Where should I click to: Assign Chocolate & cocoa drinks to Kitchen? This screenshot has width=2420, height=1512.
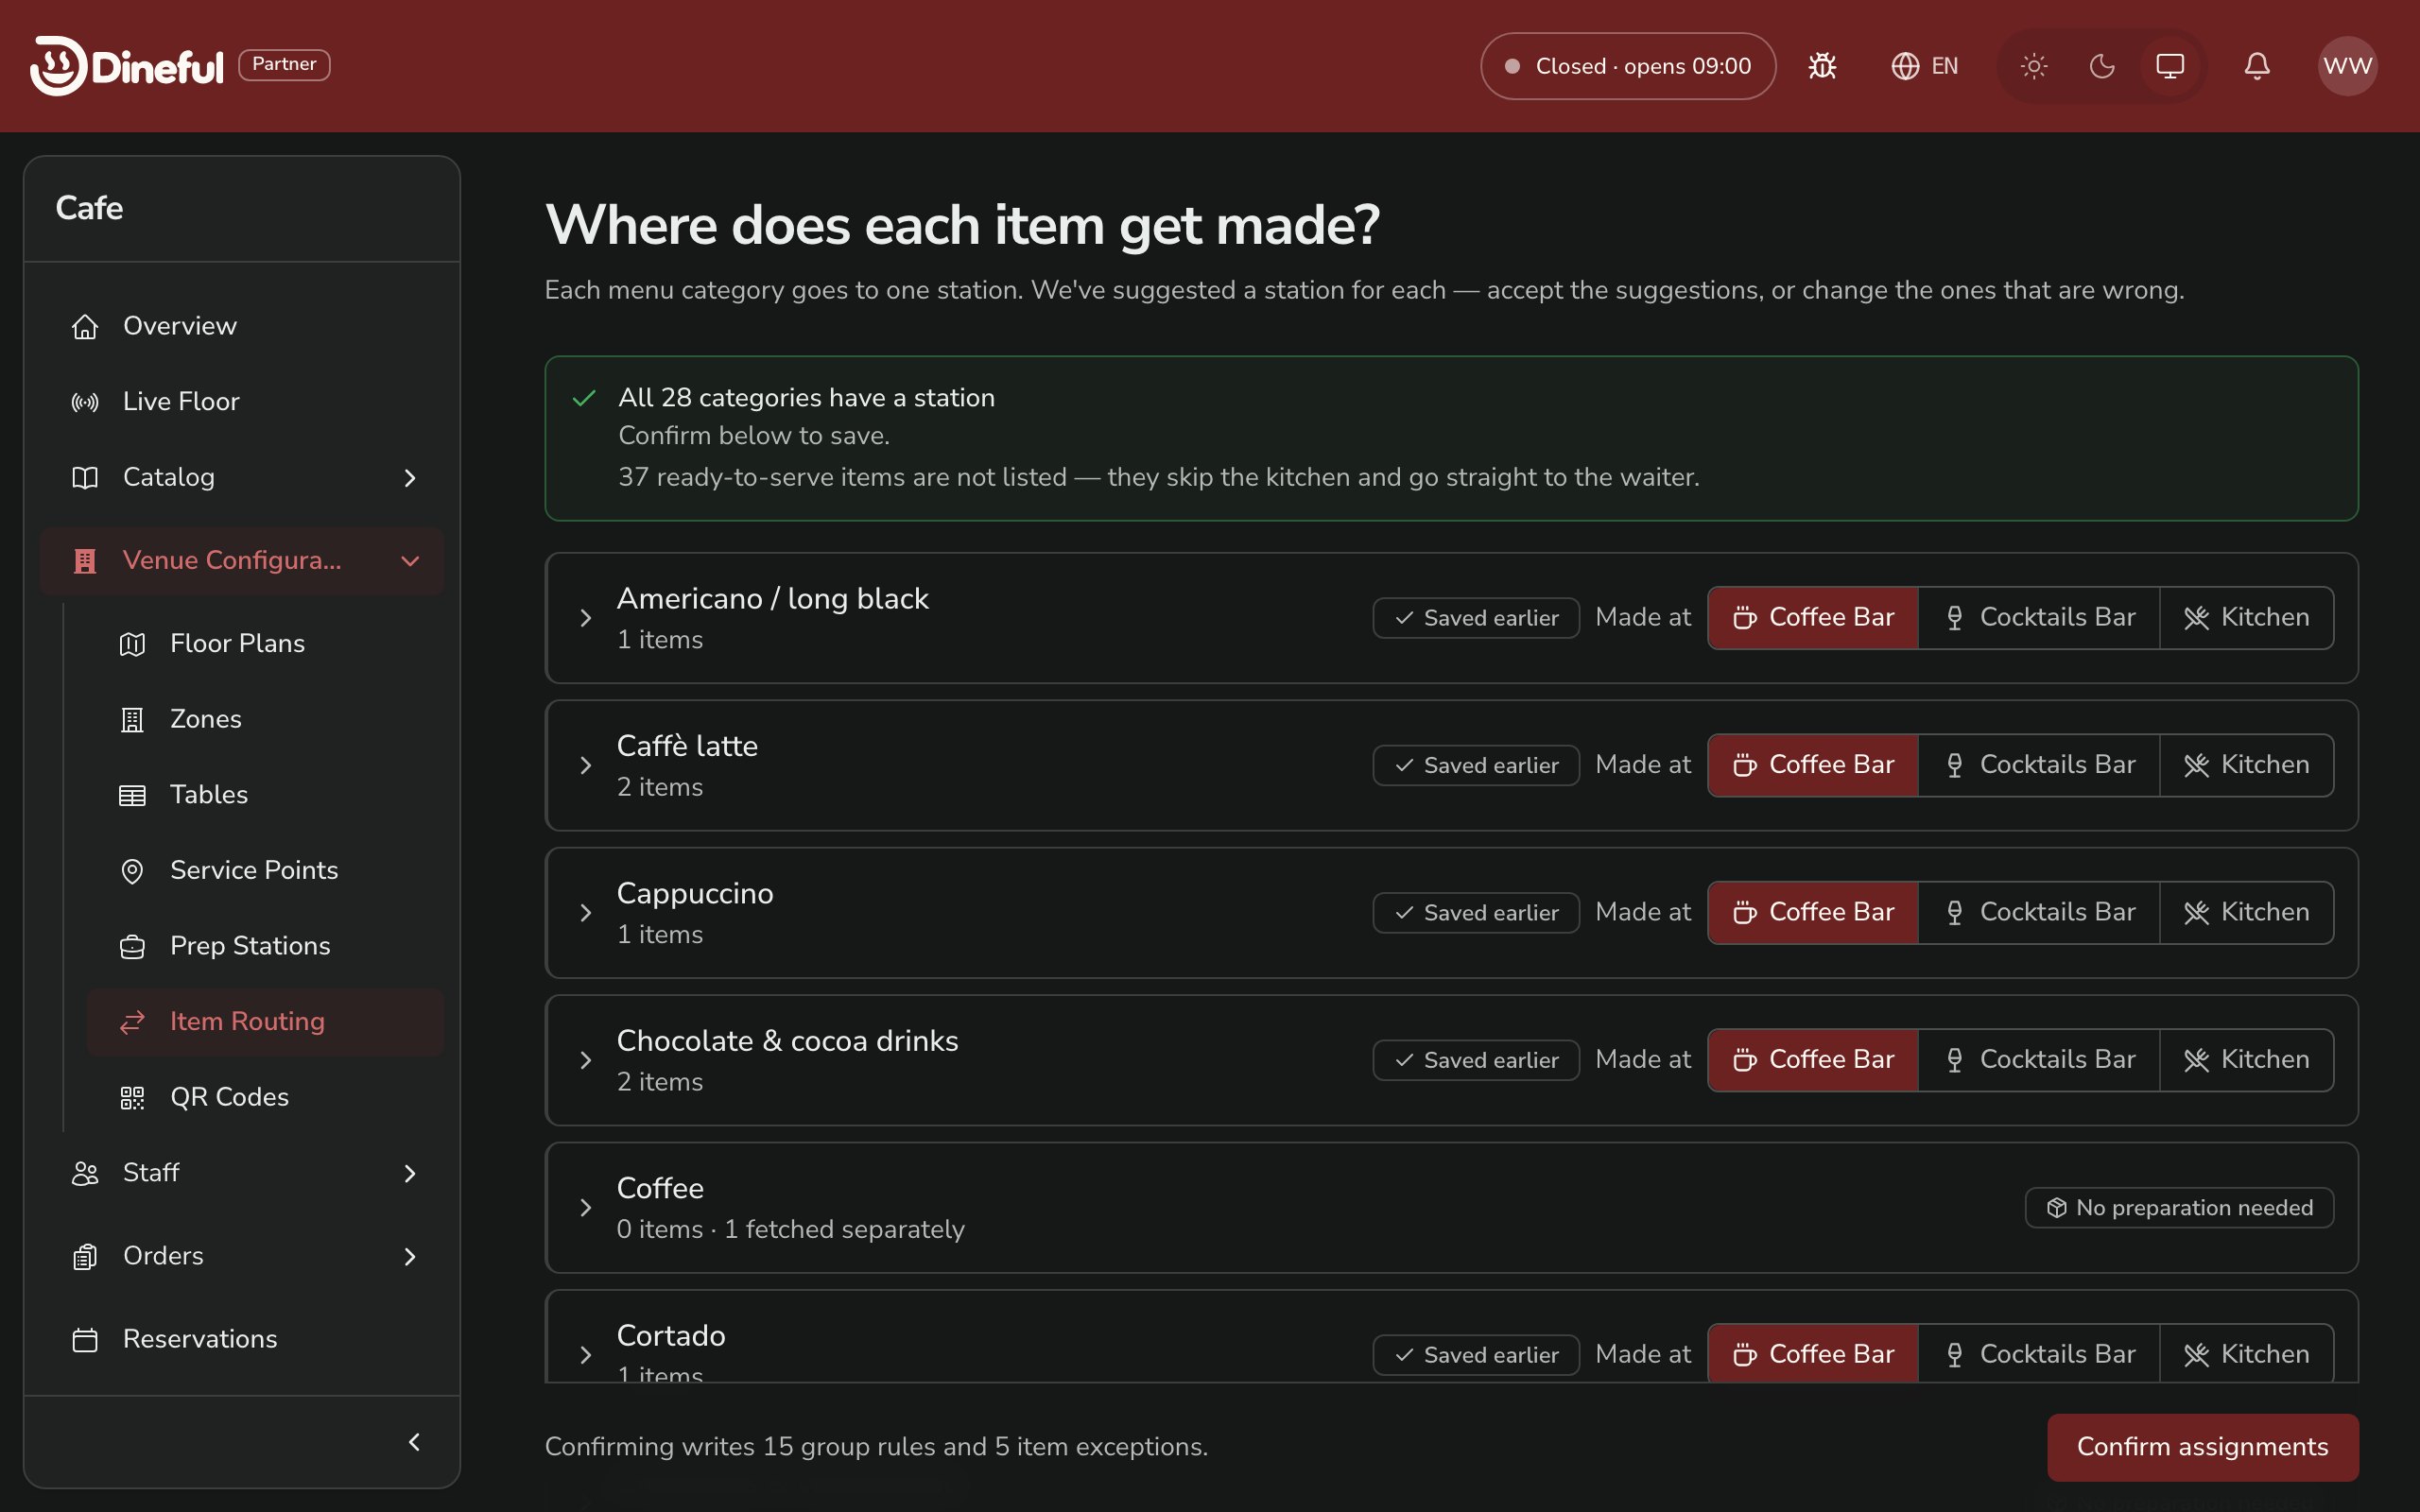pos(2247,1060)
